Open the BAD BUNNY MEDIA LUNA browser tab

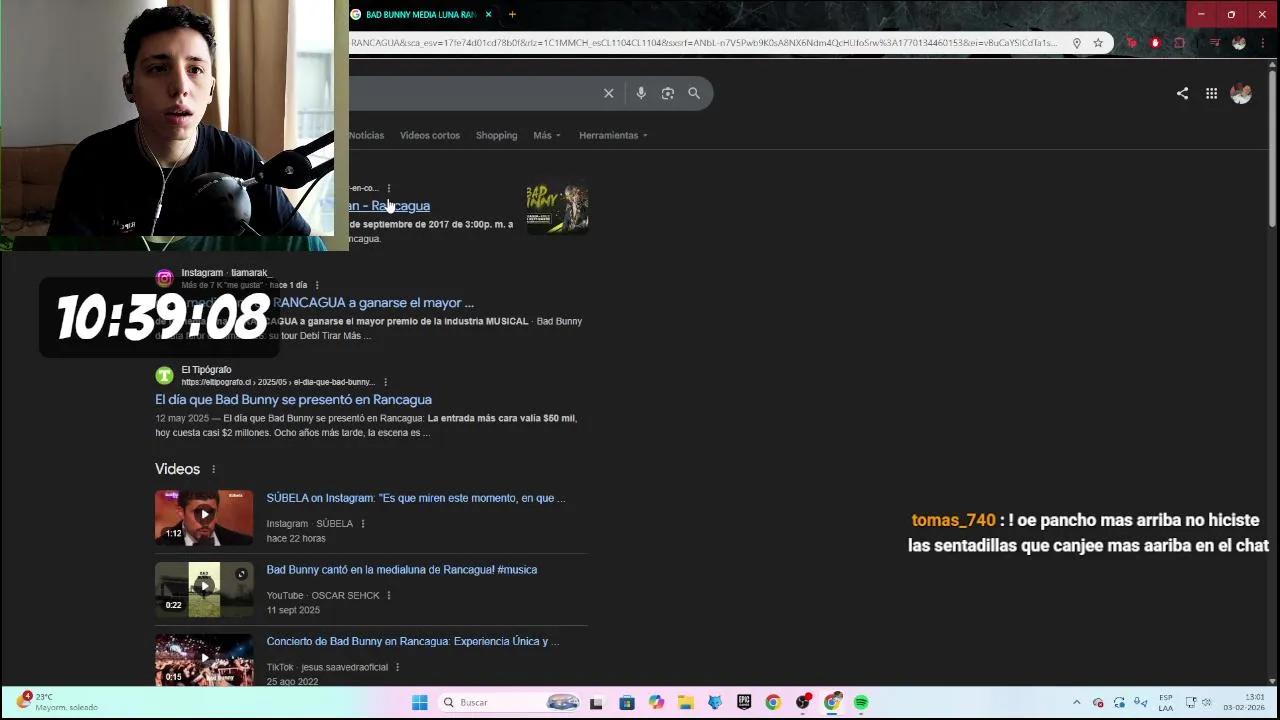point(420,14)
